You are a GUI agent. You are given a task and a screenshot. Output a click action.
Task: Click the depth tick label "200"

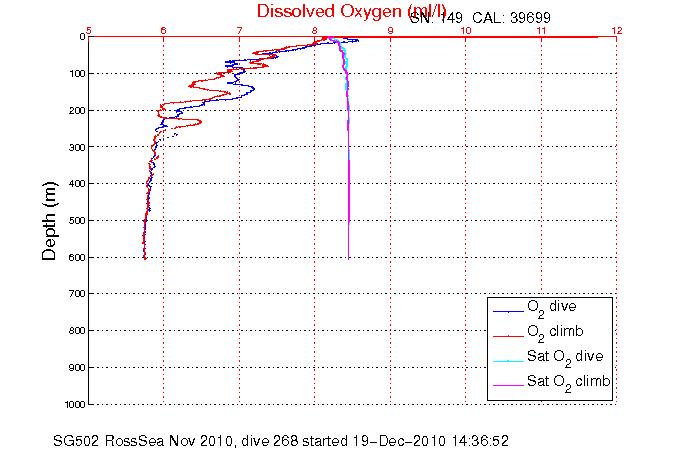(x=77, y=110)
